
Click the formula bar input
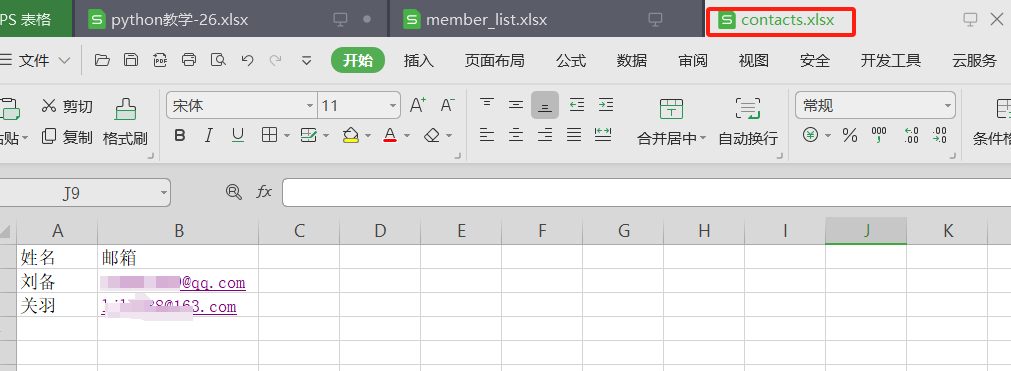[x=646, y=192]
